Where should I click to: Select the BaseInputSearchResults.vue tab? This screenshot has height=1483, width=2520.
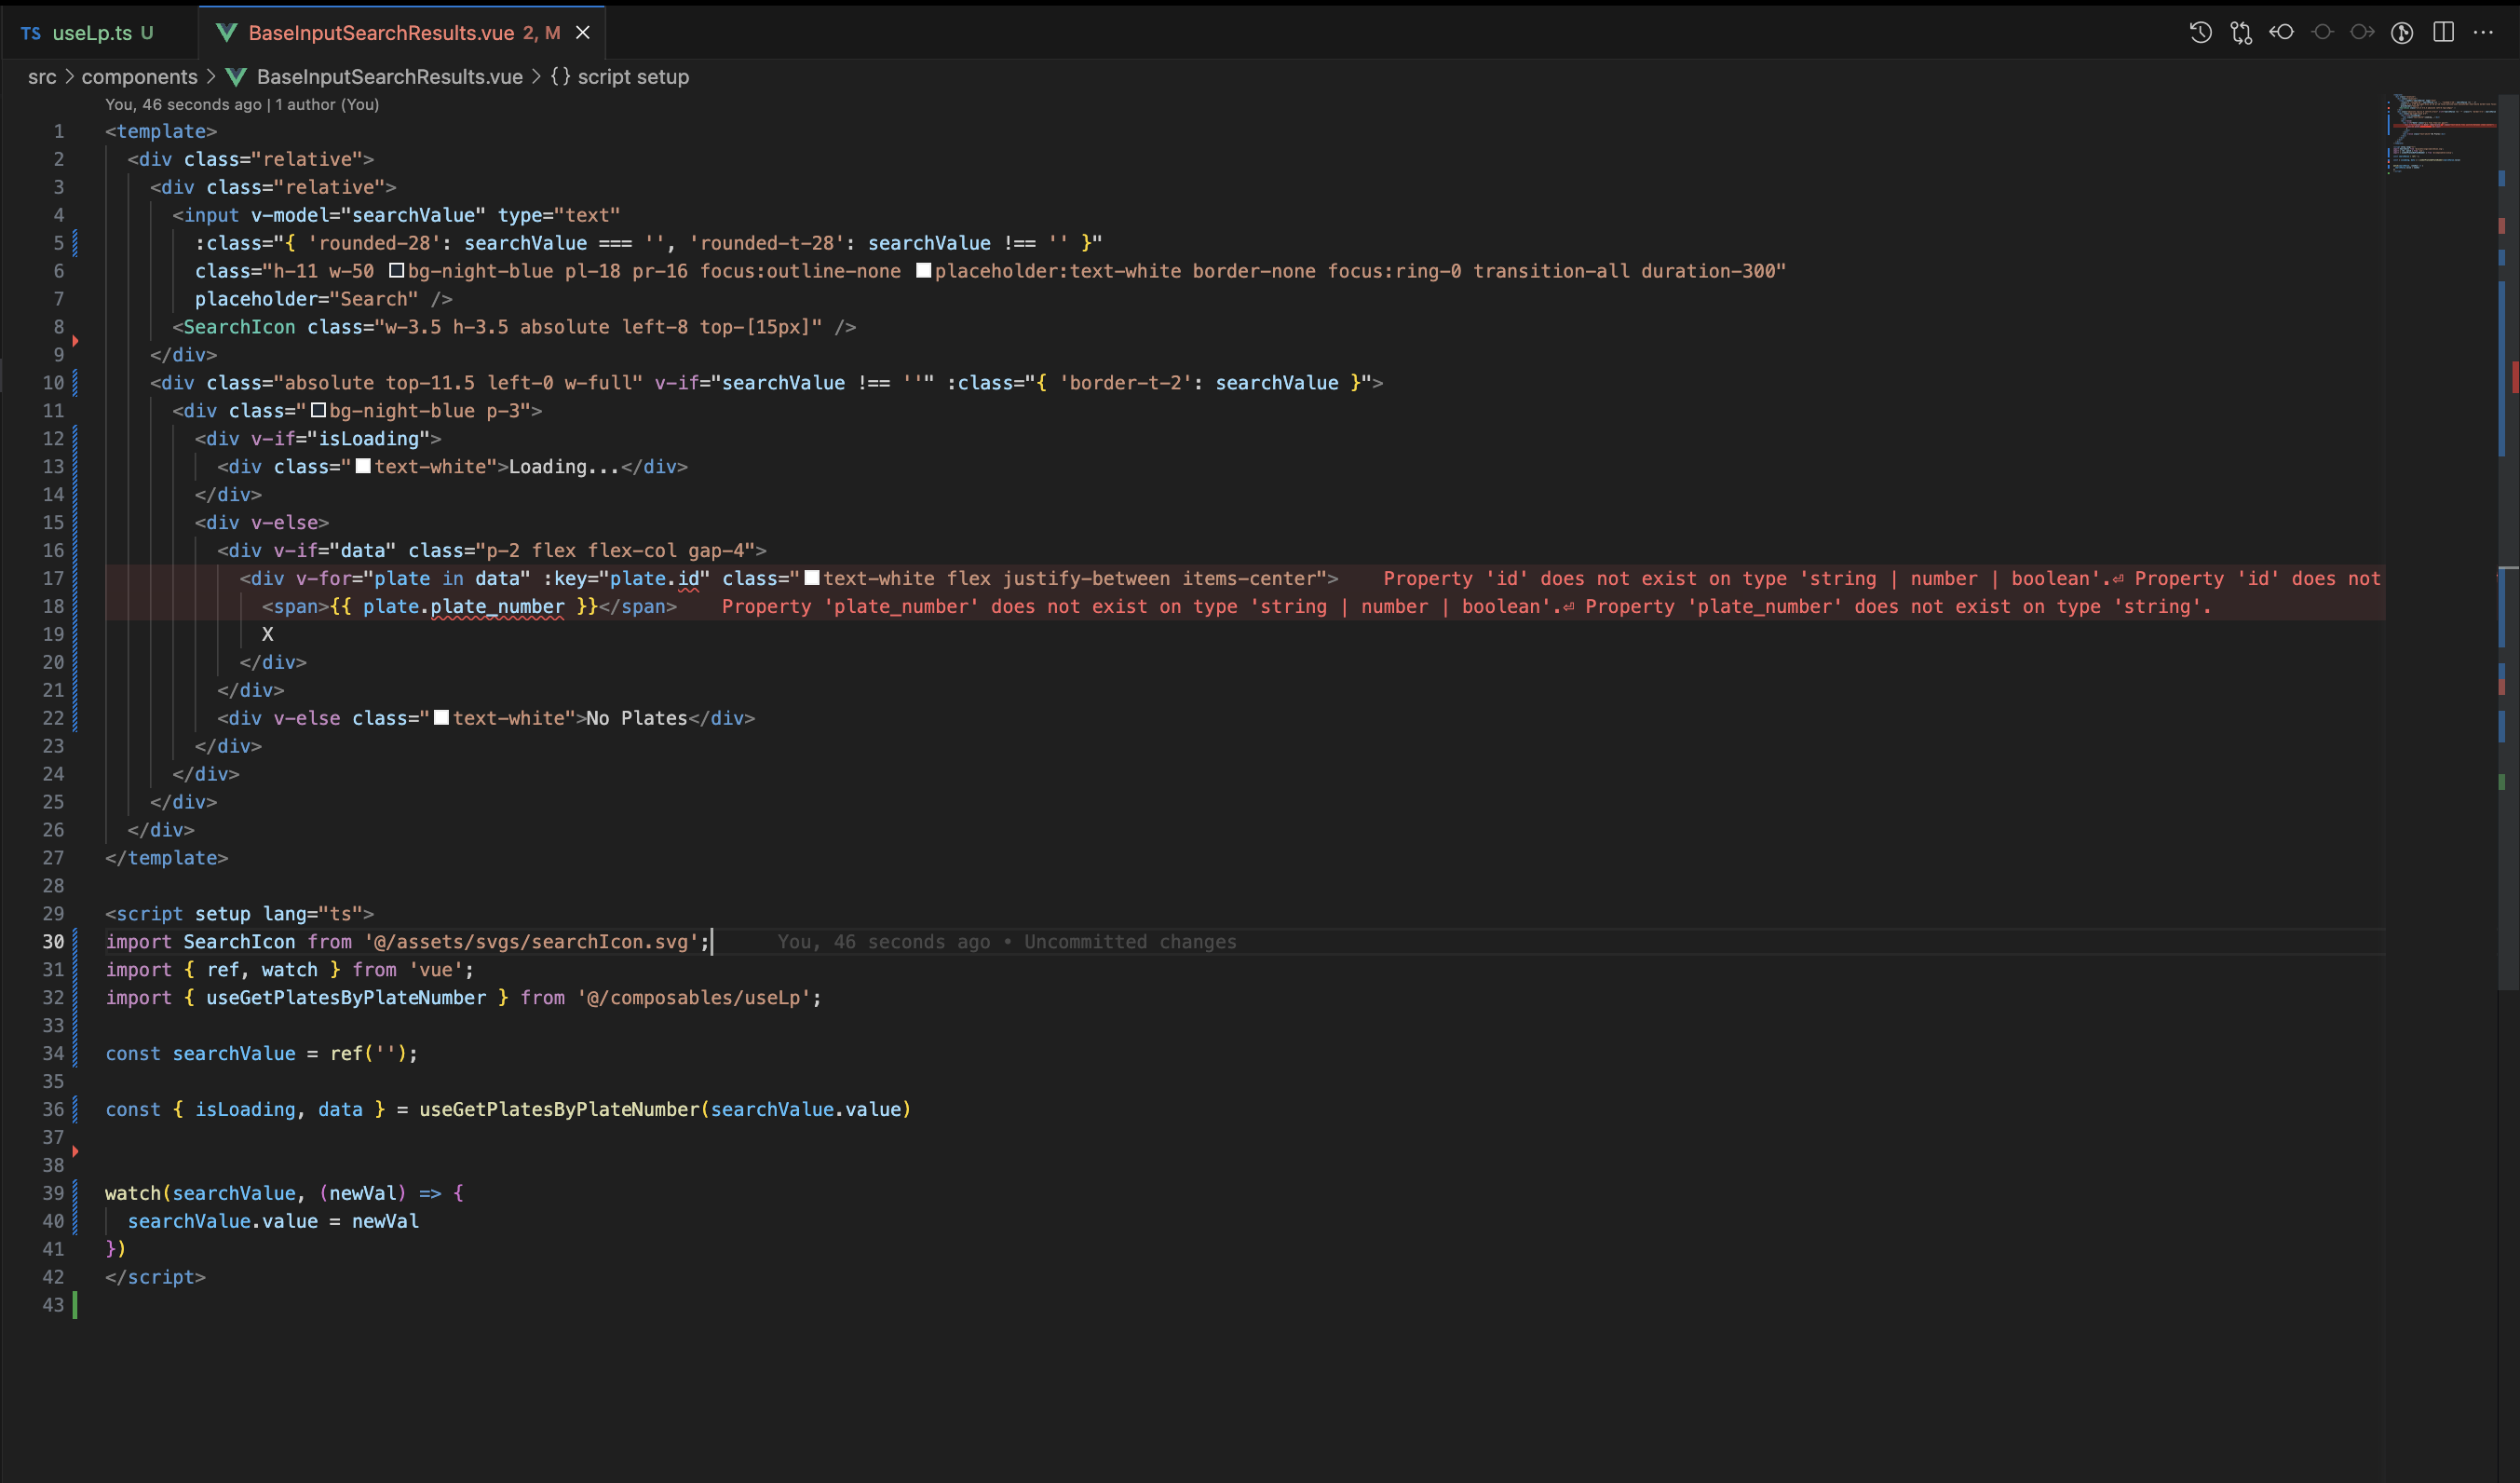tap(380, 33)
